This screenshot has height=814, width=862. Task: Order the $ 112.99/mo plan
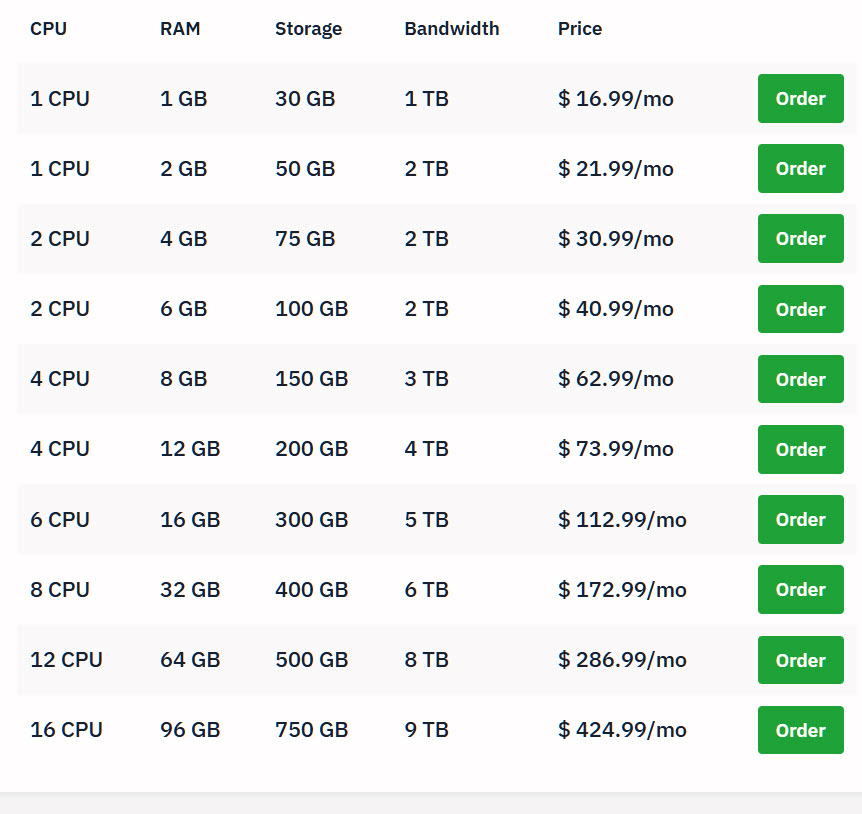[x=800, y=519]
